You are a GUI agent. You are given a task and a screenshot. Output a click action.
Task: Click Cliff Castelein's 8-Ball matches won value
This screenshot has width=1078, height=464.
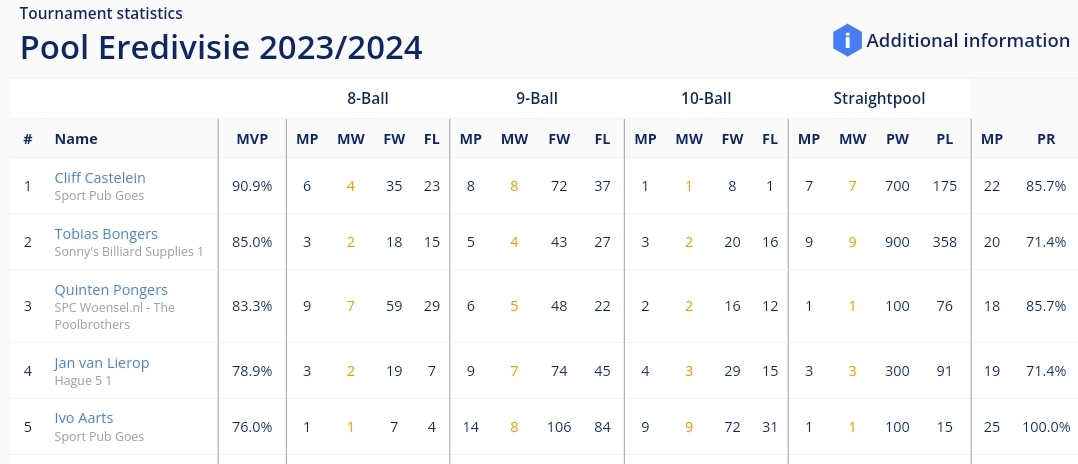[x=351, y=186]
